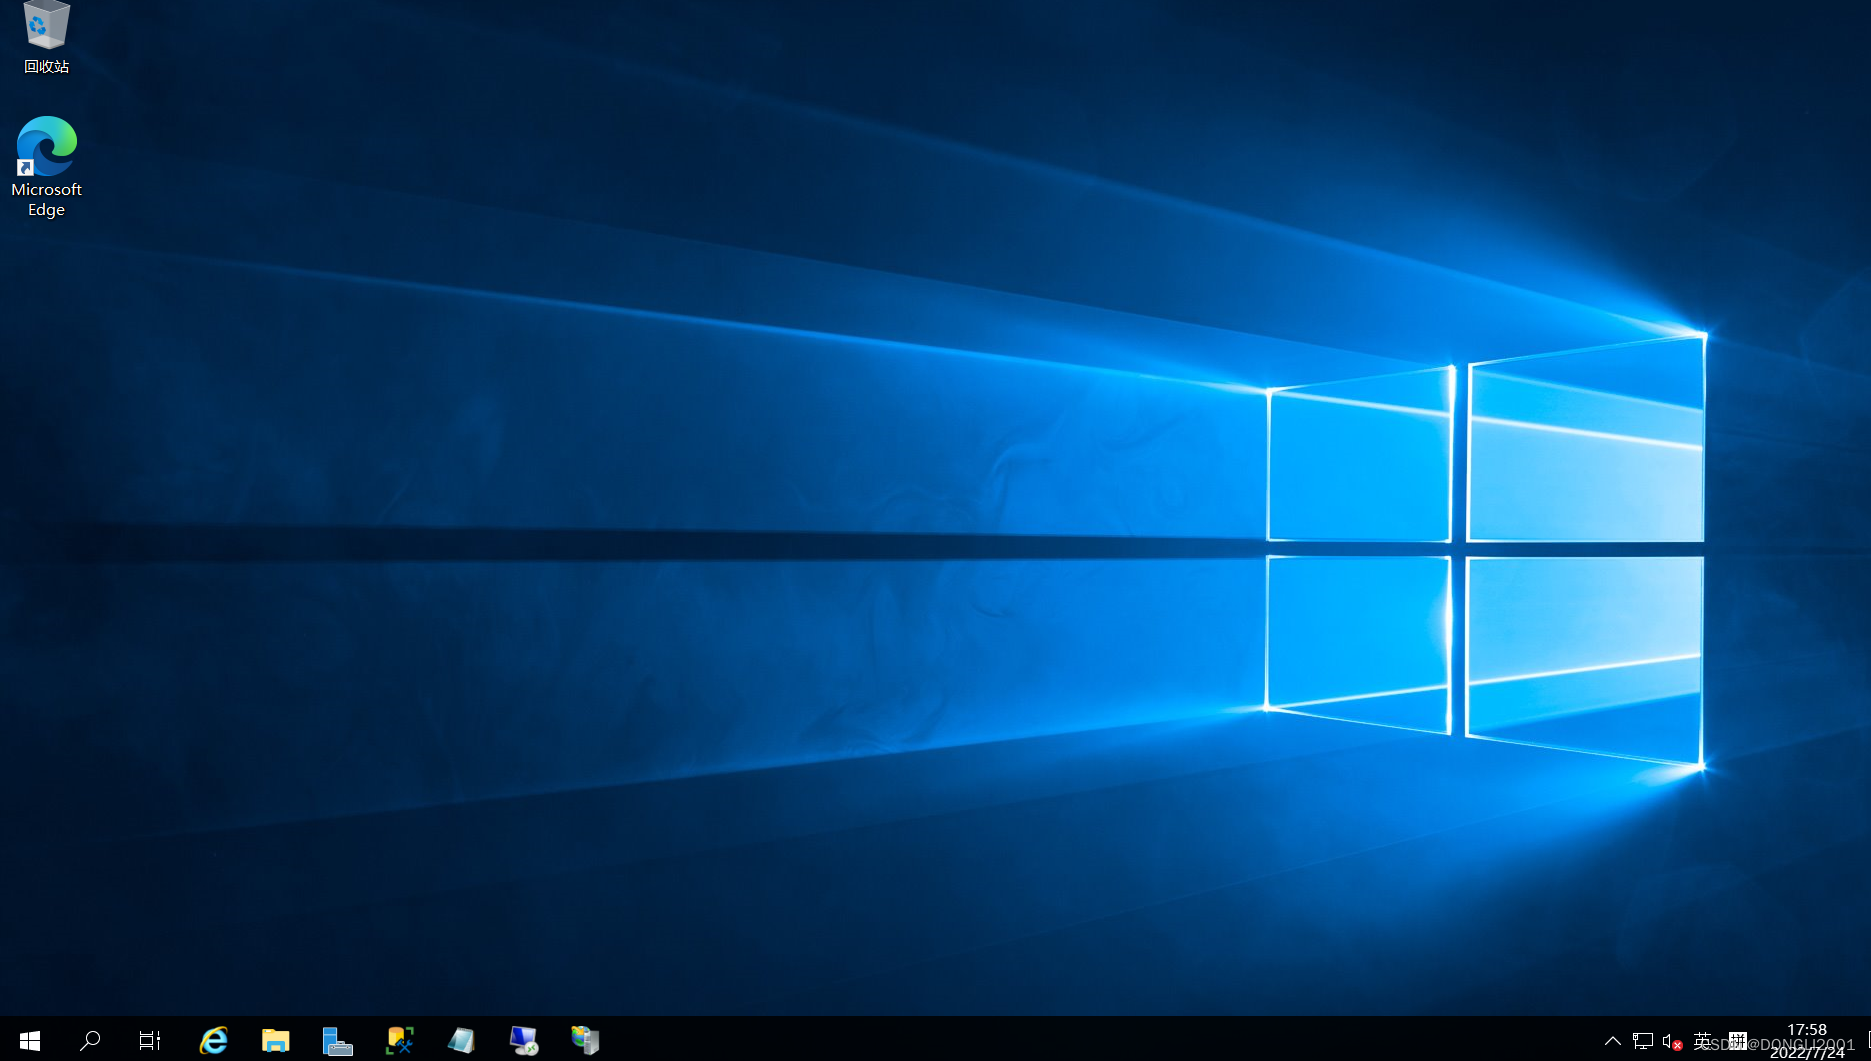
Task: Open the notepad-style taskbar icon
Action: tap(461, 1040)
